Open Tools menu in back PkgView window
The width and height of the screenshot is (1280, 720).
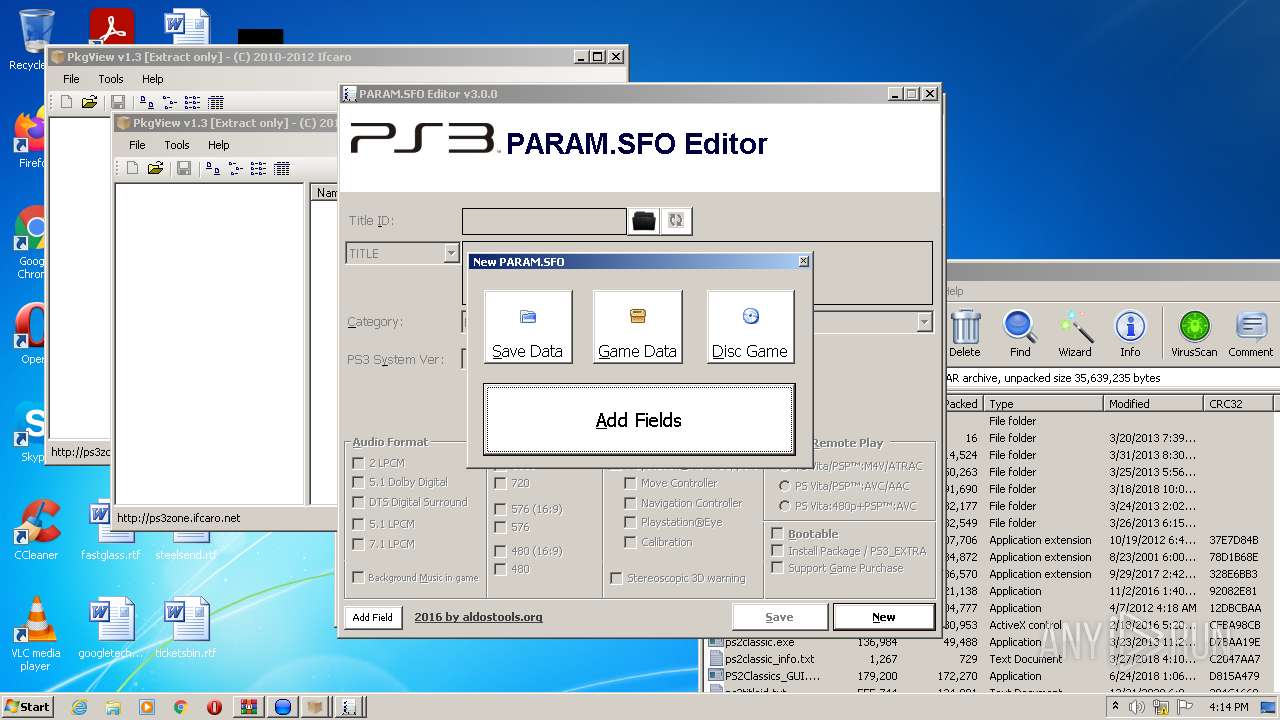(x=111, y=79)
